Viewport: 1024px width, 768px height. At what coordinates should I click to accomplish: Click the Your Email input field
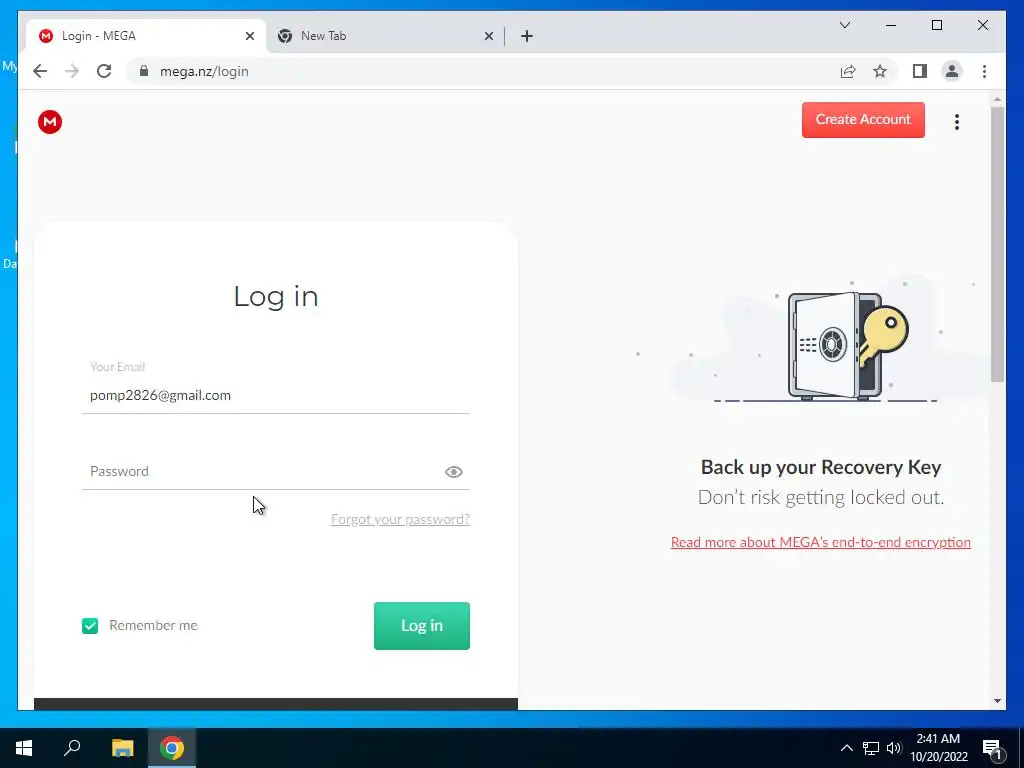point(276,395)
